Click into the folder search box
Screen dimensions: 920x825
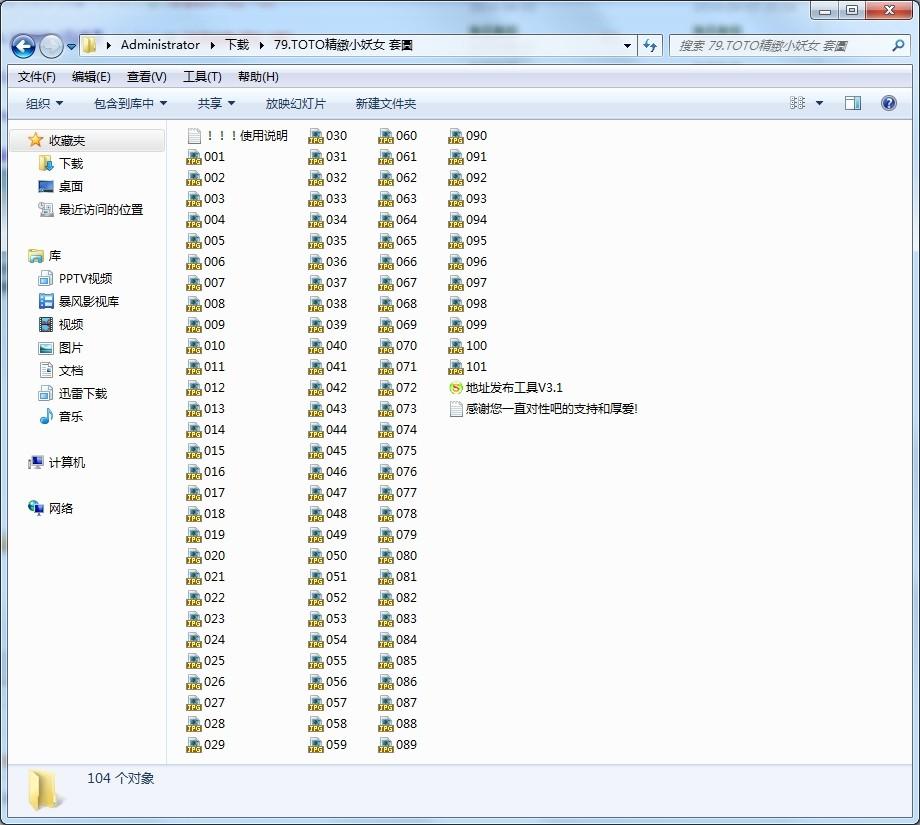tap(780, 46)
